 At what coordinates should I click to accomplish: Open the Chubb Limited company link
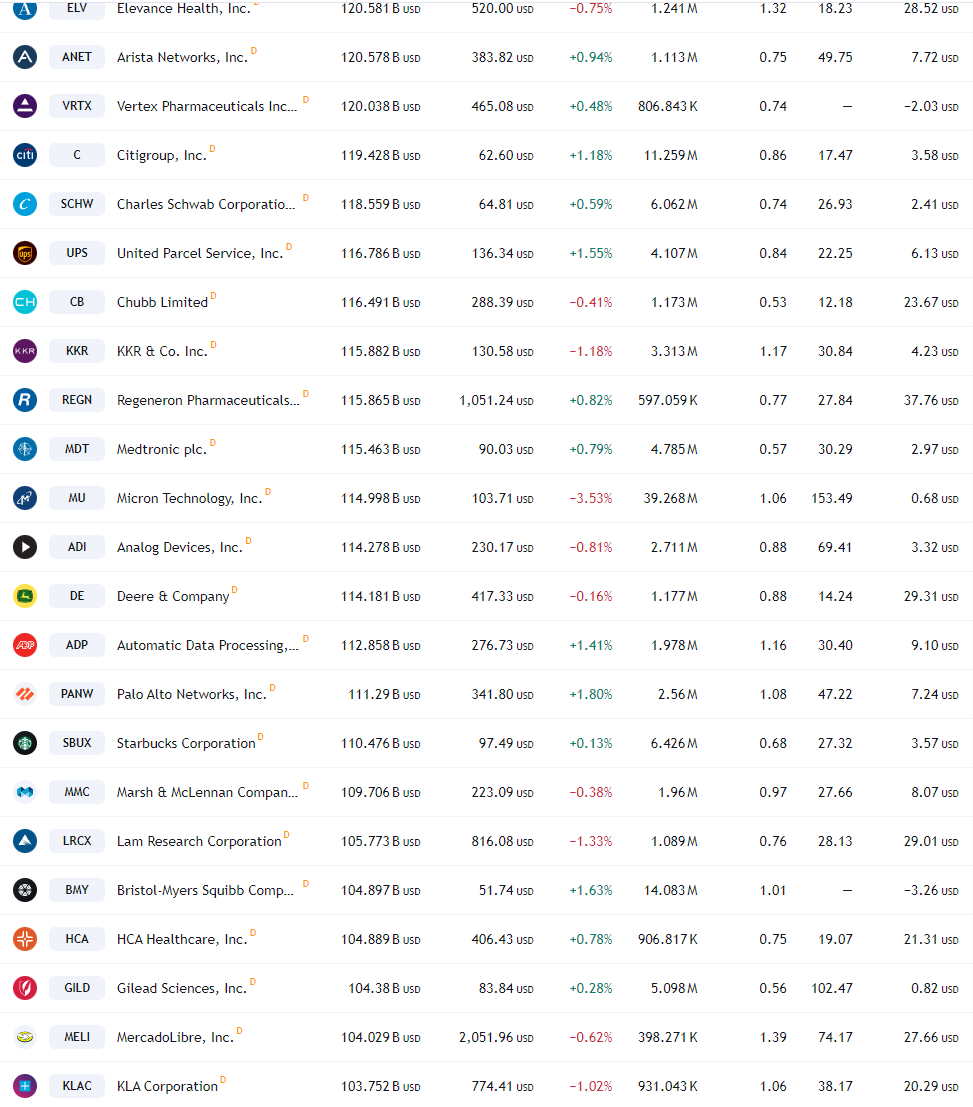click(x=162, y=302)
